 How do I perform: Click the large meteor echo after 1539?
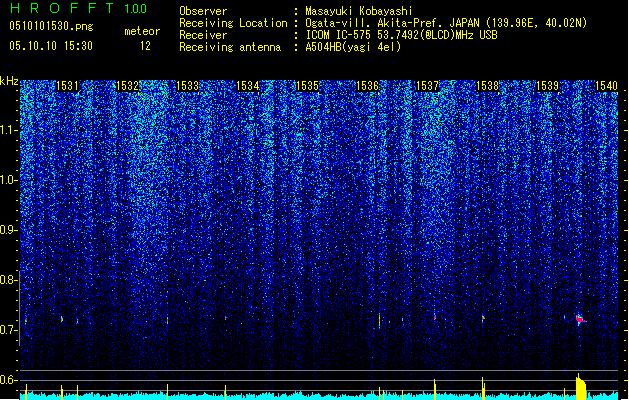(580, 319)
